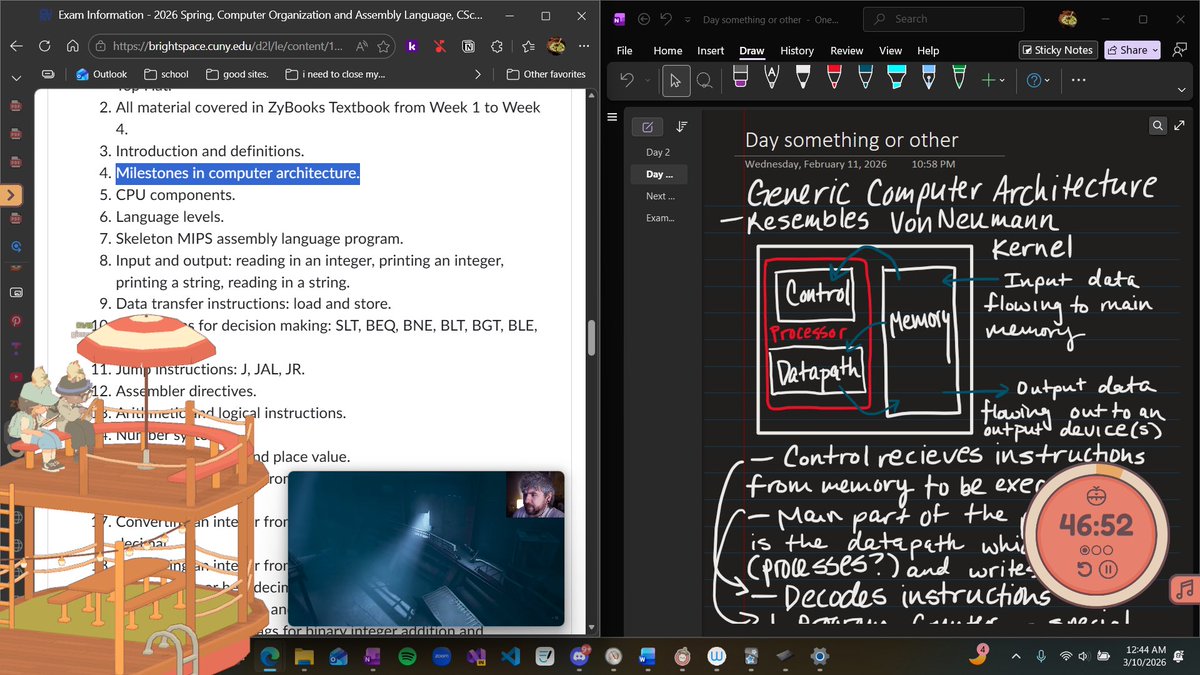1200x675 pixels.
Task: Pause the 46:52 focus timer
Action: (1108, 569)
